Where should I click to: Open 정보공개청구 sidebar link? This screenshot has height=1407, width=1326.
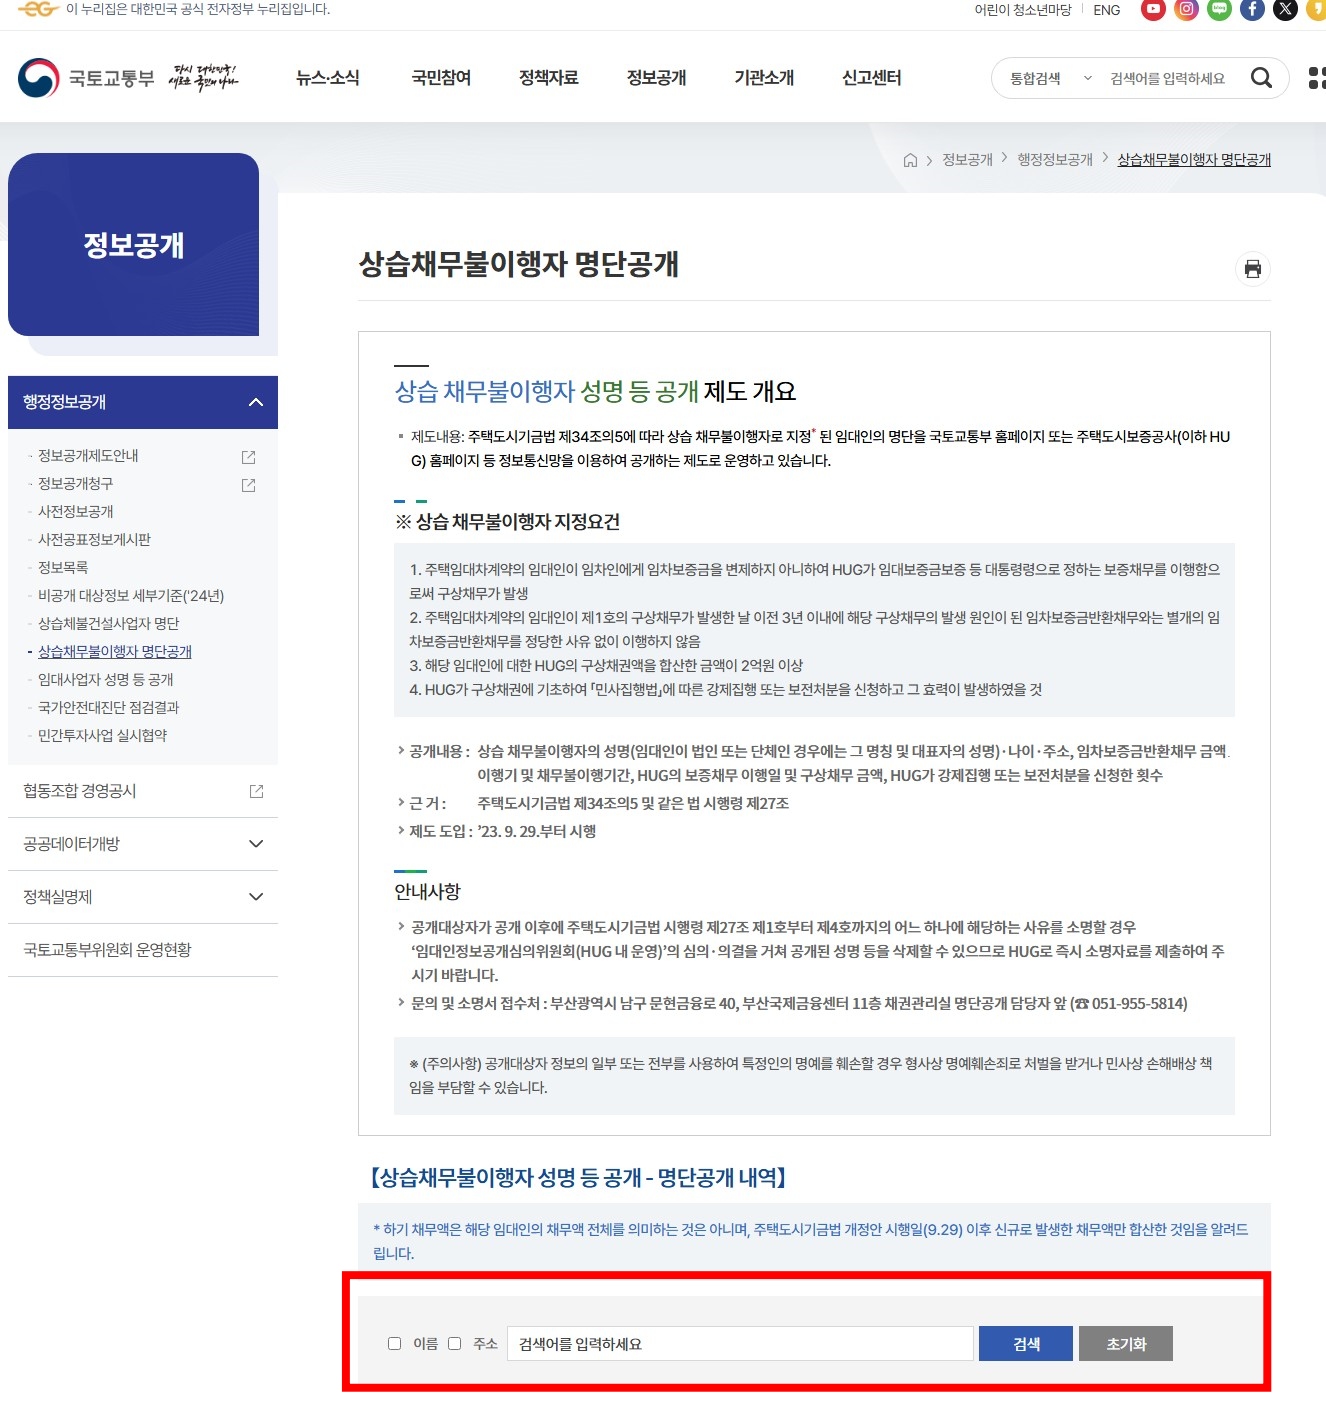[x=76, y=484]
